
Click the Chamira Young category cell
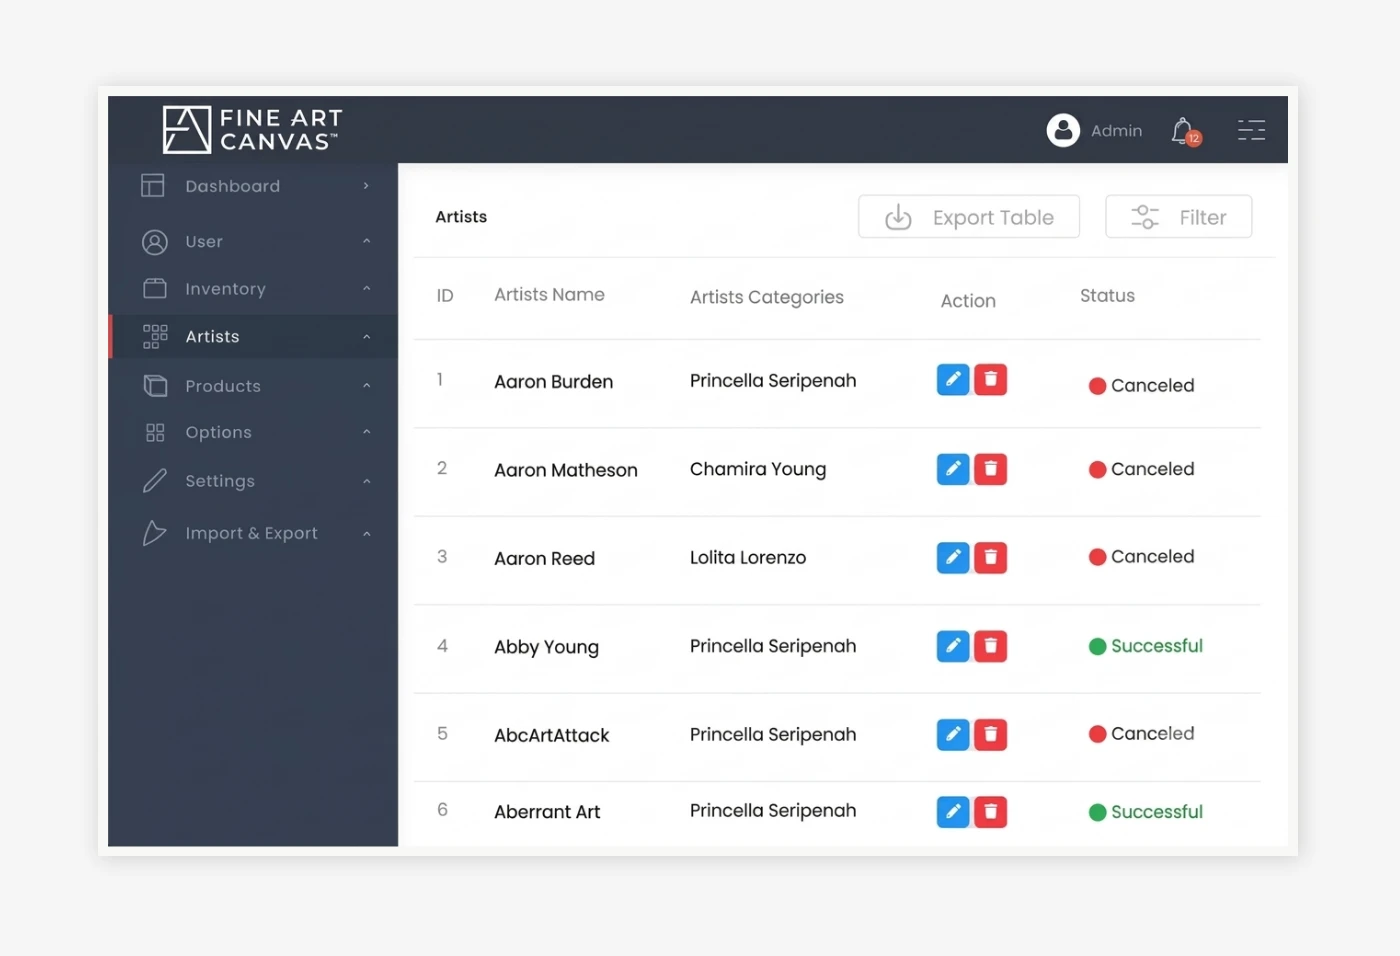758,469
